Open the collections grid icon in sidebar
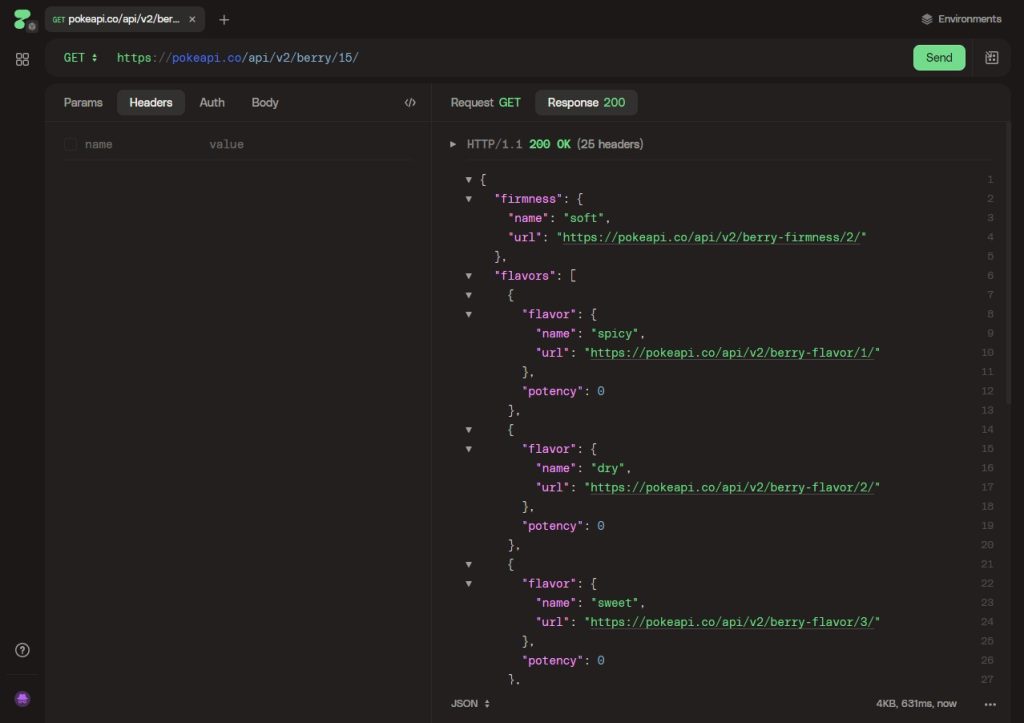The width and height of the screenshot is (1024, 723). (x=22, y=59)
